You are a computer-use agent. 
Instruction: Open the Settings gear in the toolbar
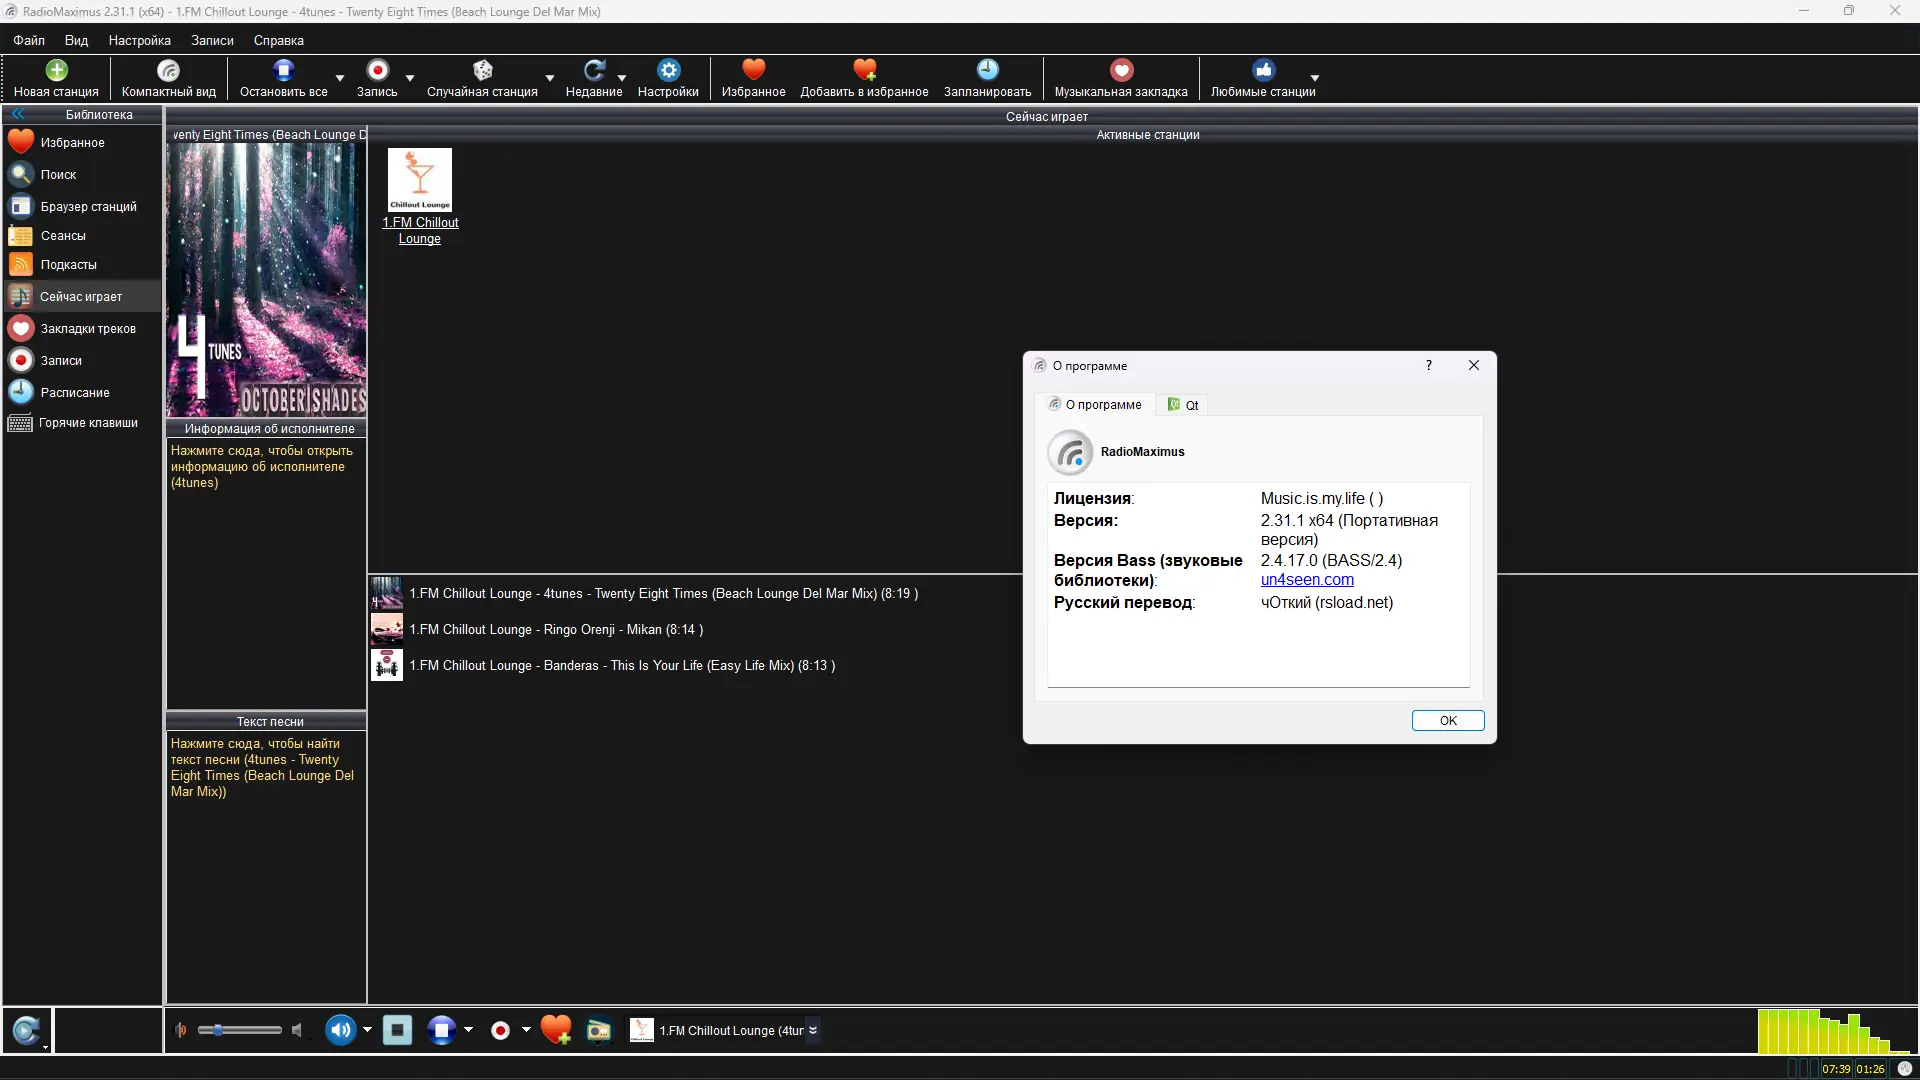(668, 70)
